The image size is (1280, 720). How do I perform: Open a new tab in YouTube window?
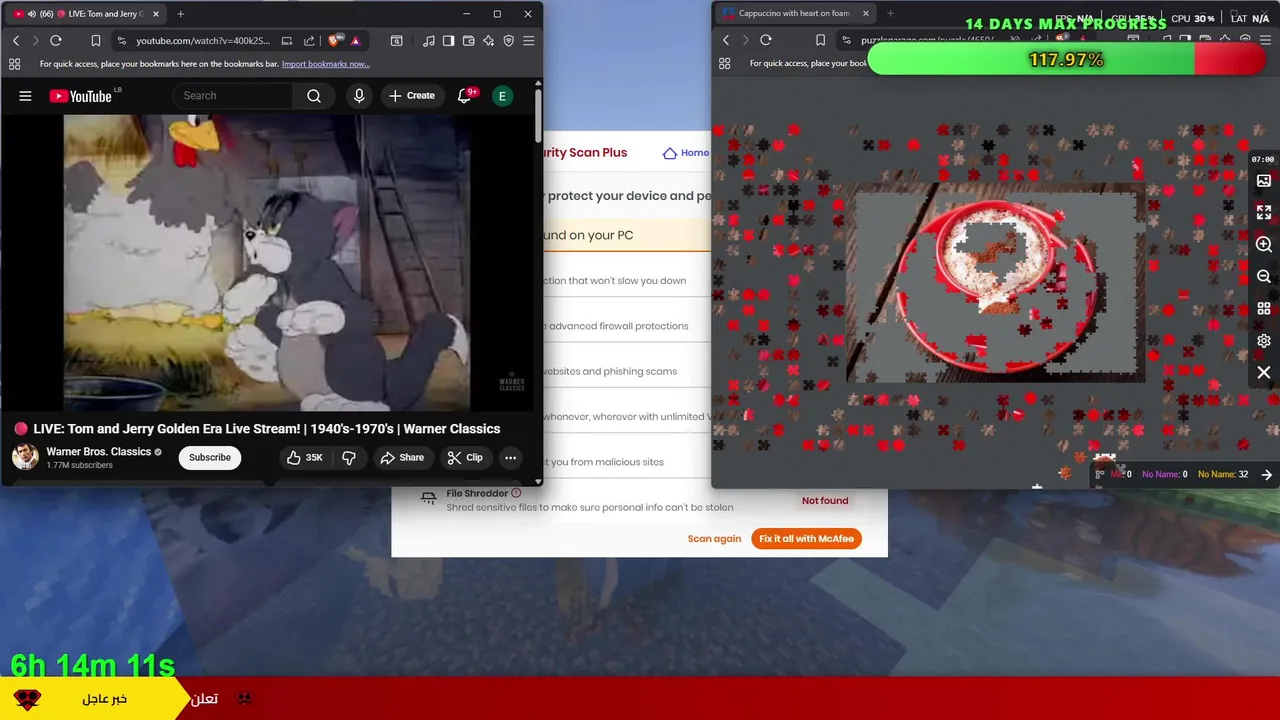click(180, 14)
